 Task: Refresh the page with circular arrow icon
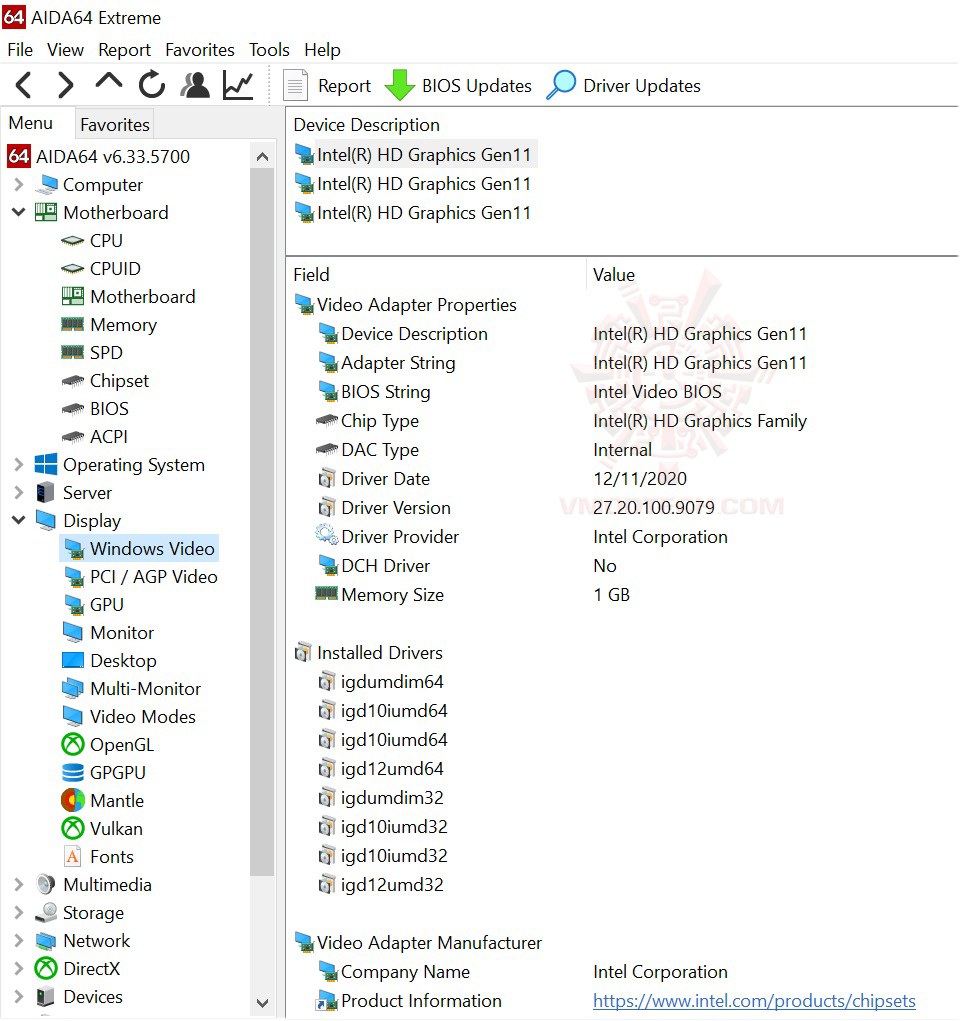(x=152, y=85)
